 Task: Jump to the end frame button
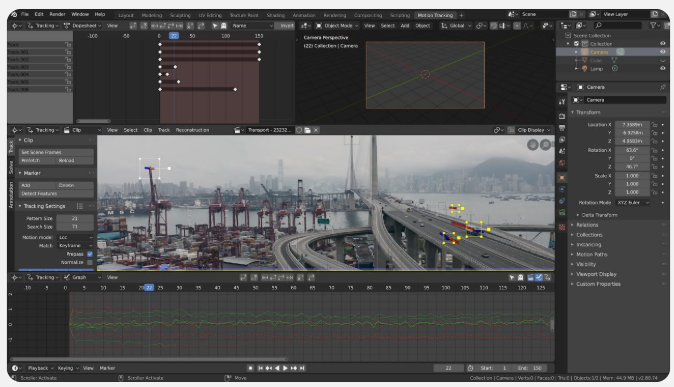pos(302,368)
